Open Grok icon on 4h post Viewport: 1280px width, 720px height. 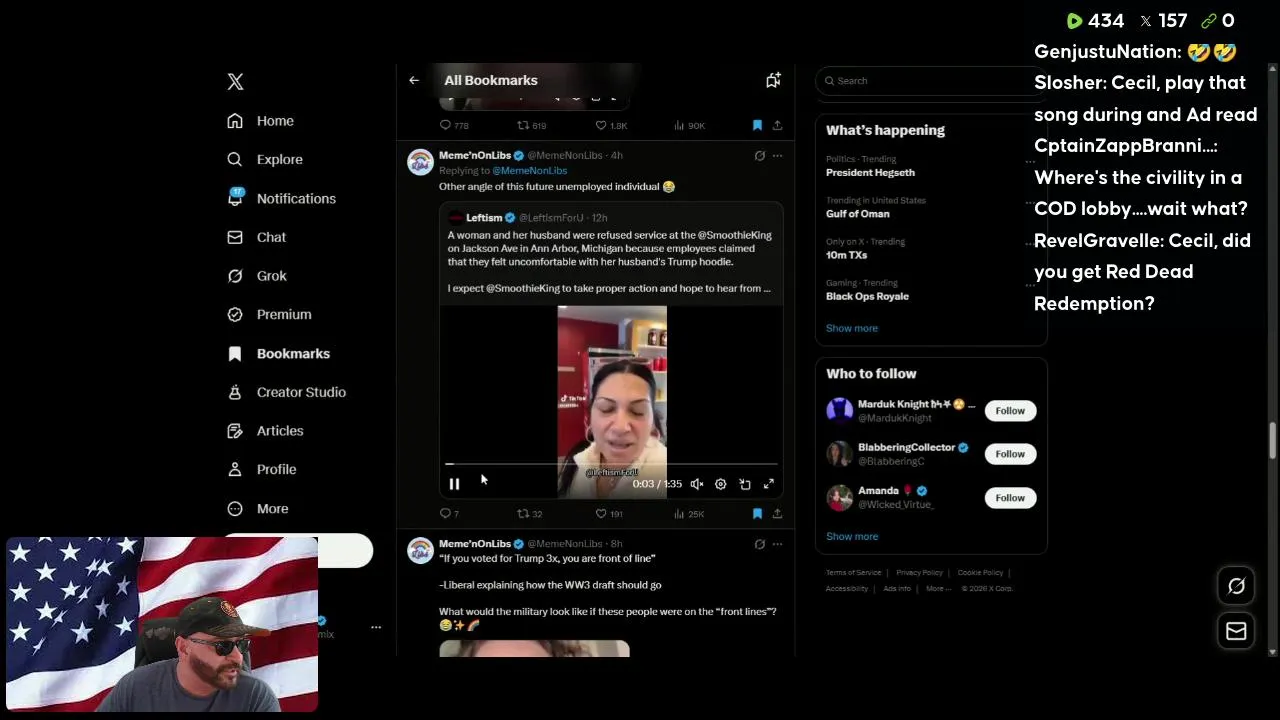click(x=760, y=156)
